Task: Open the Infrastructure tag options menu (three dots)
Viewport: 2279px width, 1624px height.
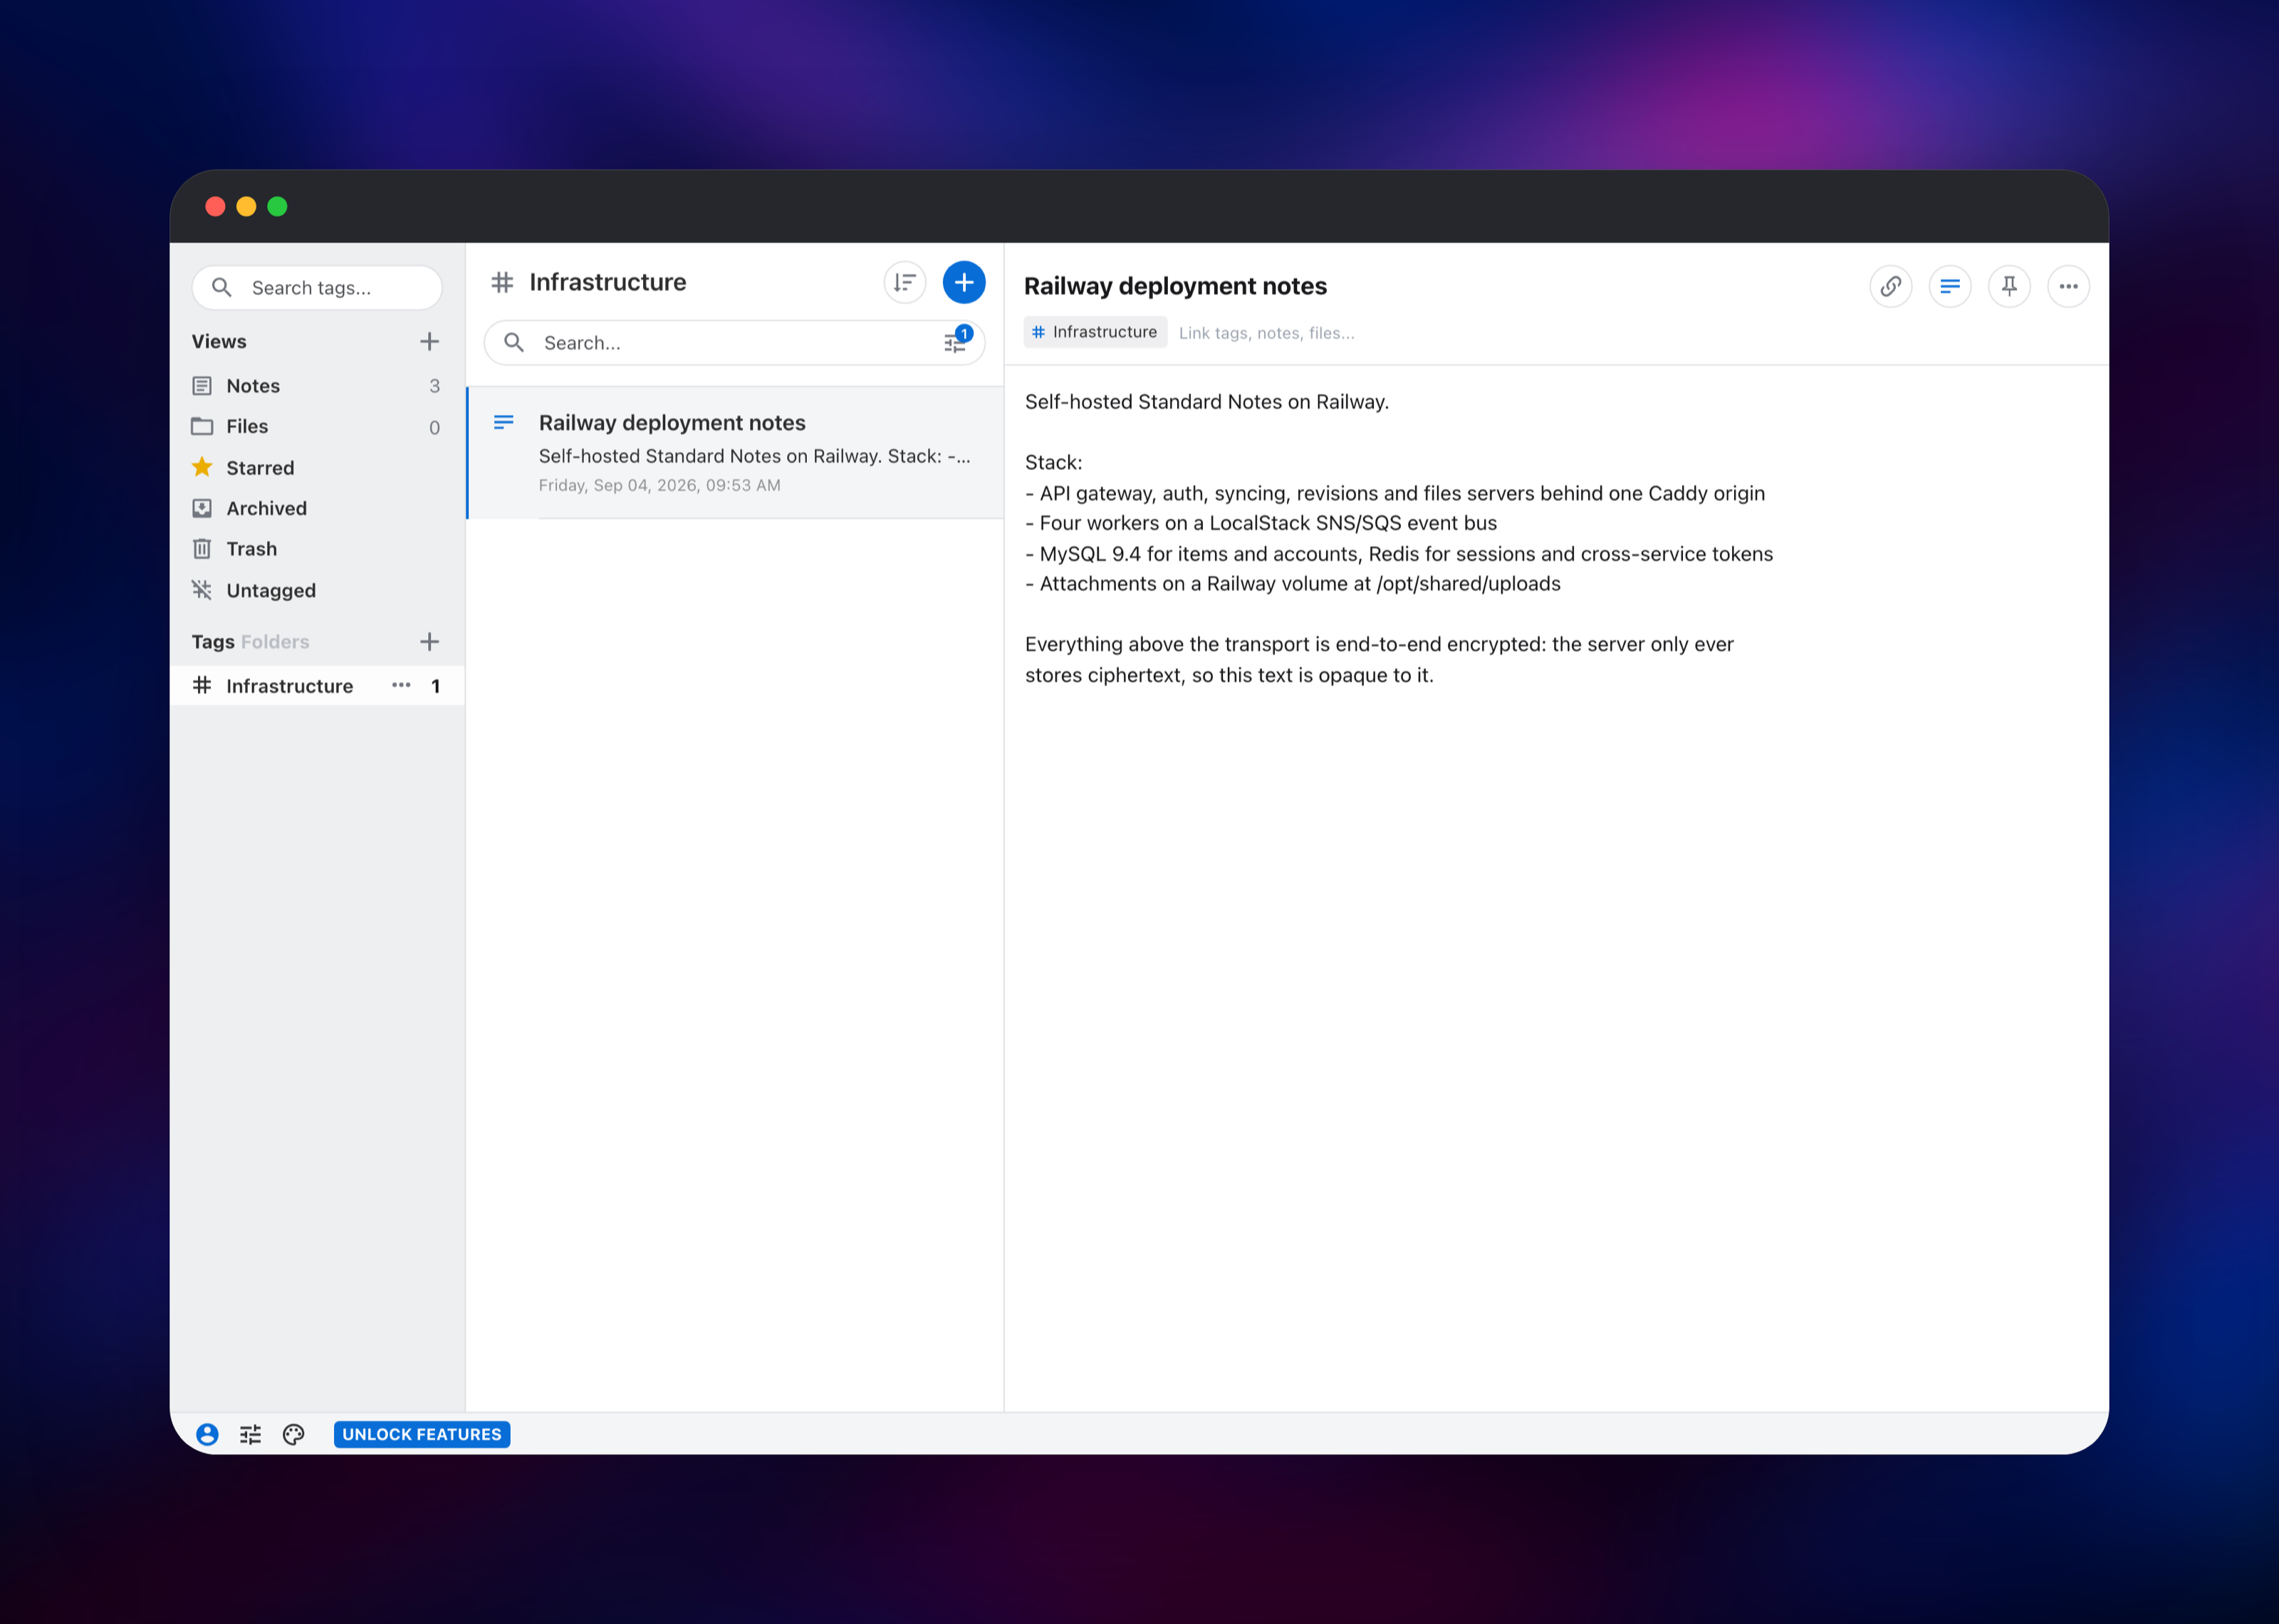Action: pos(401,686)
